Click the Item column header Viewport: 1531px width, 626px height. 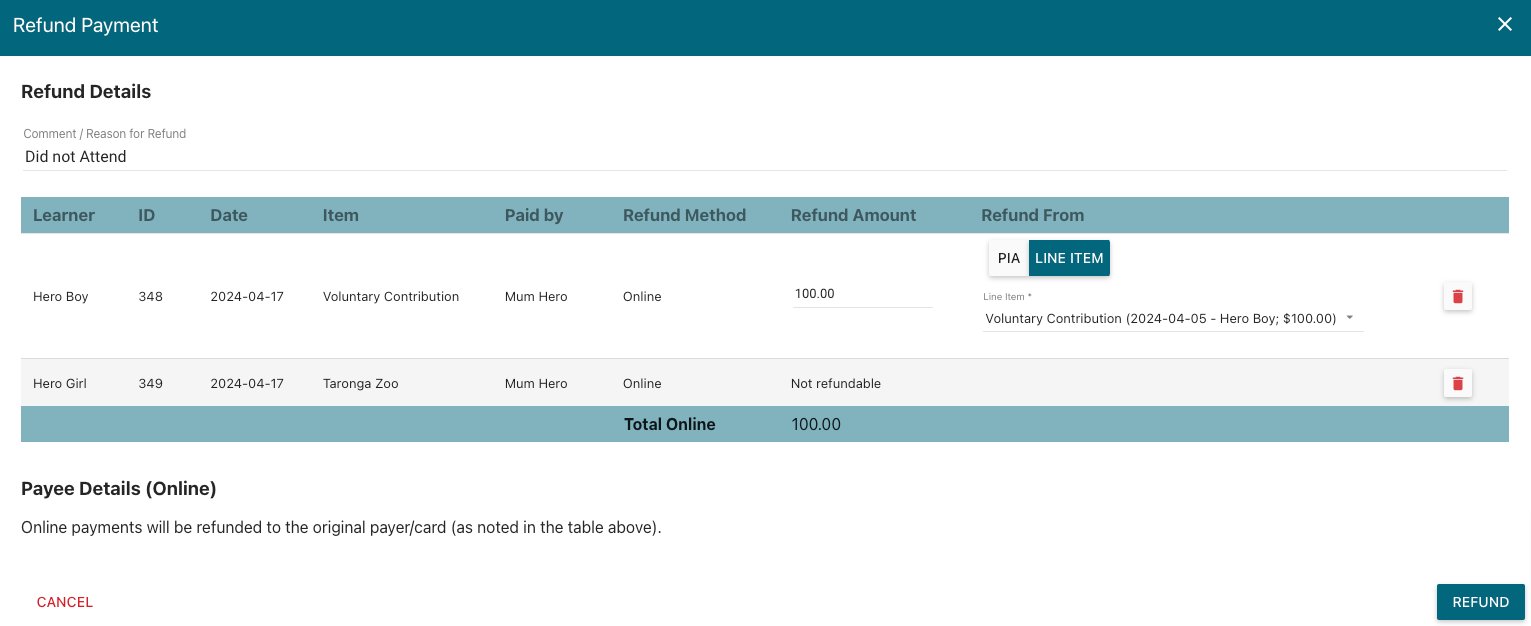click(340, 215)
